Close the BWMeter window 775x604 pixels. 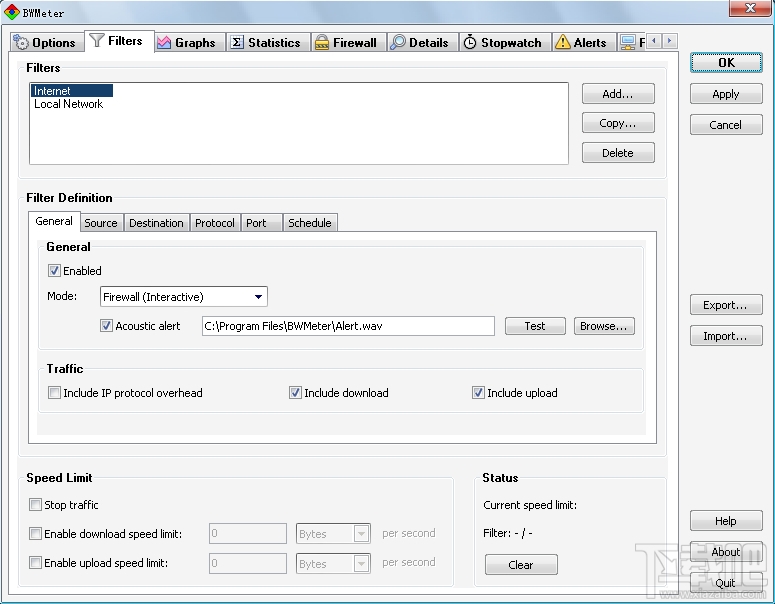point(750,7)
